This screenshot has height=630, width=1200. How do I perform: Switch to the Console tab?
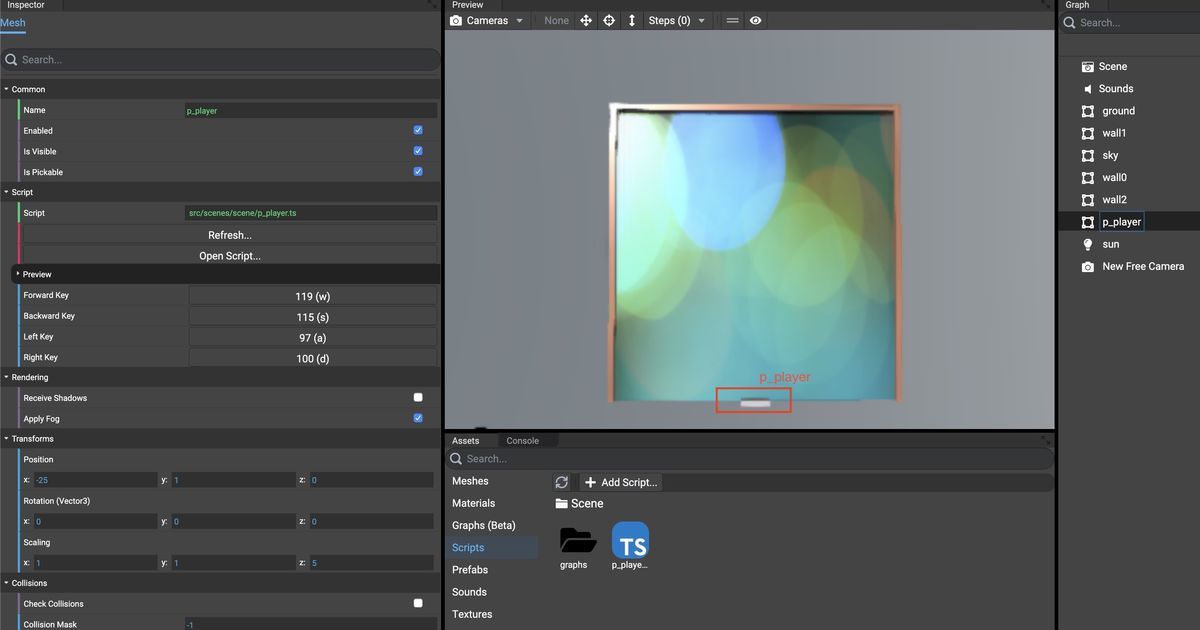pos(524,440)
